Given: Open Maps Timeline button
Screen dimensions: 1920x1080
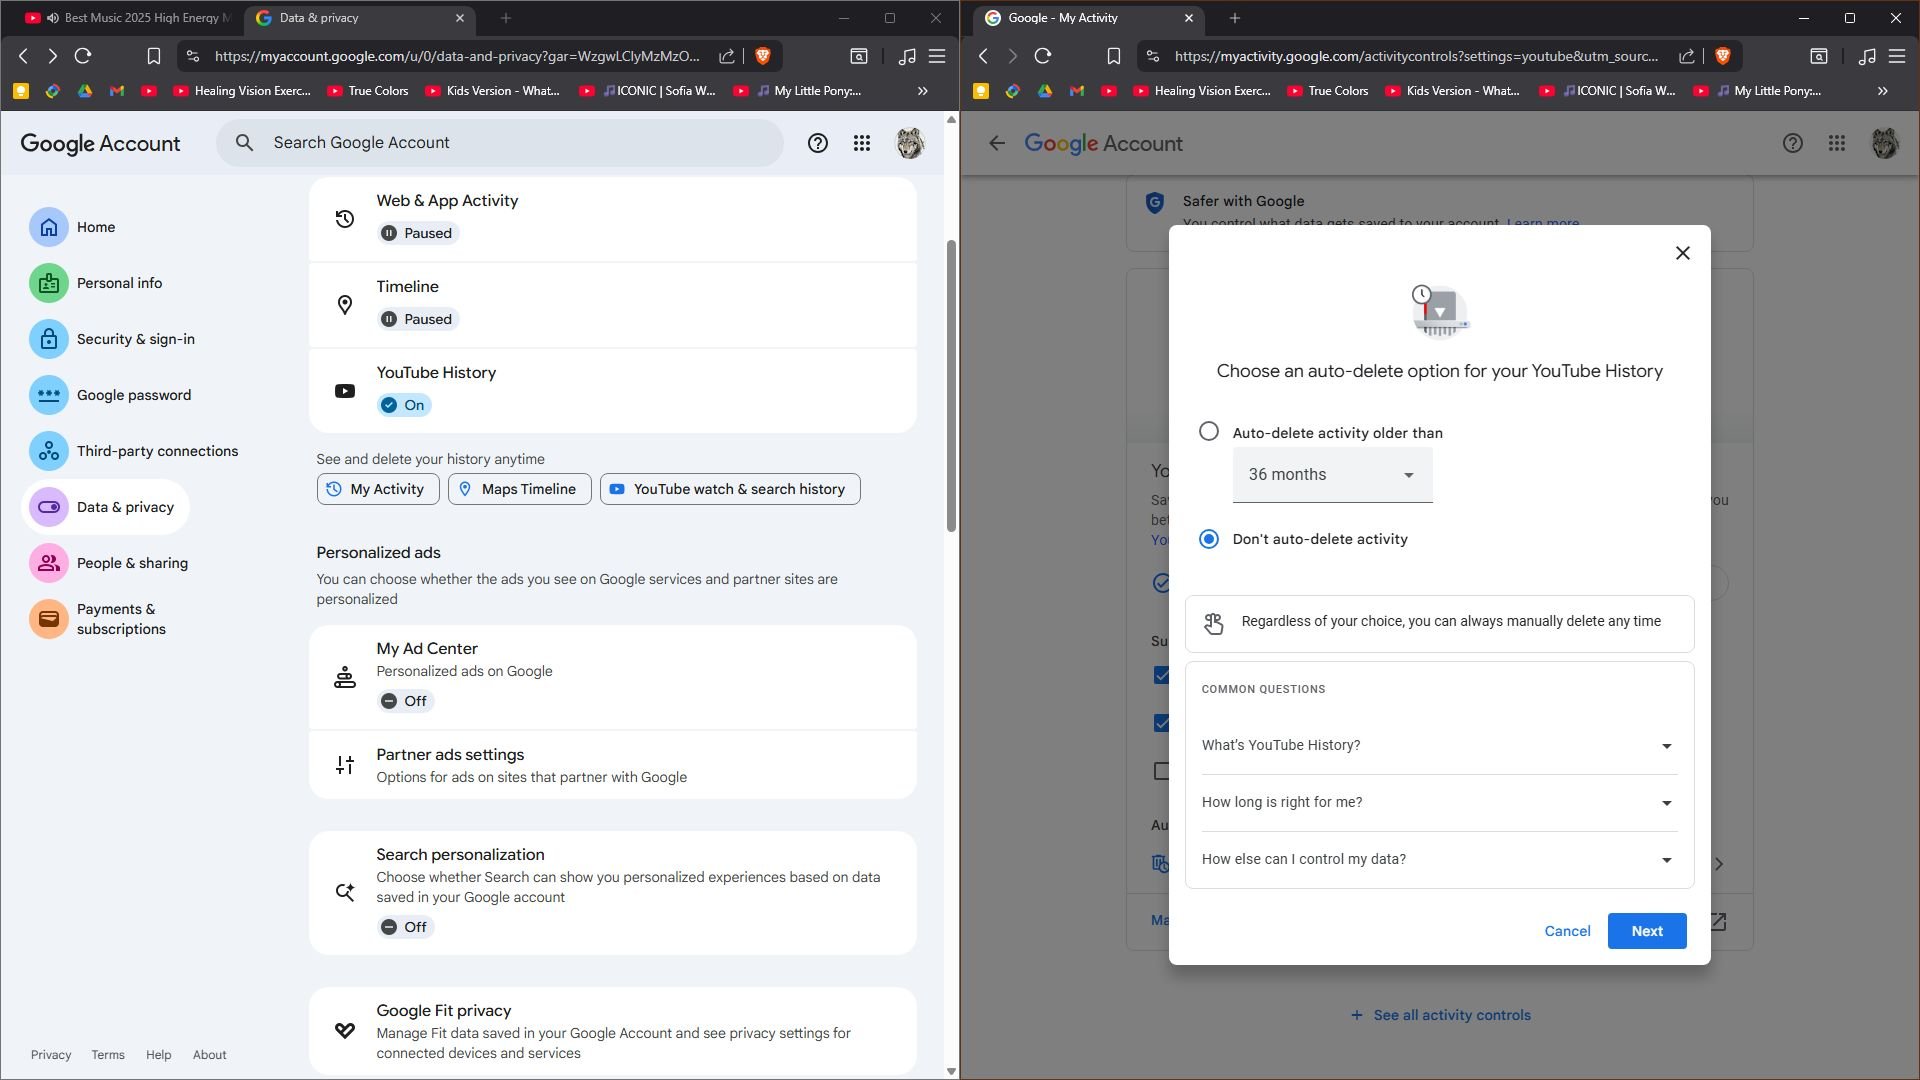Looking at the screenshot, I should (520, 489).
